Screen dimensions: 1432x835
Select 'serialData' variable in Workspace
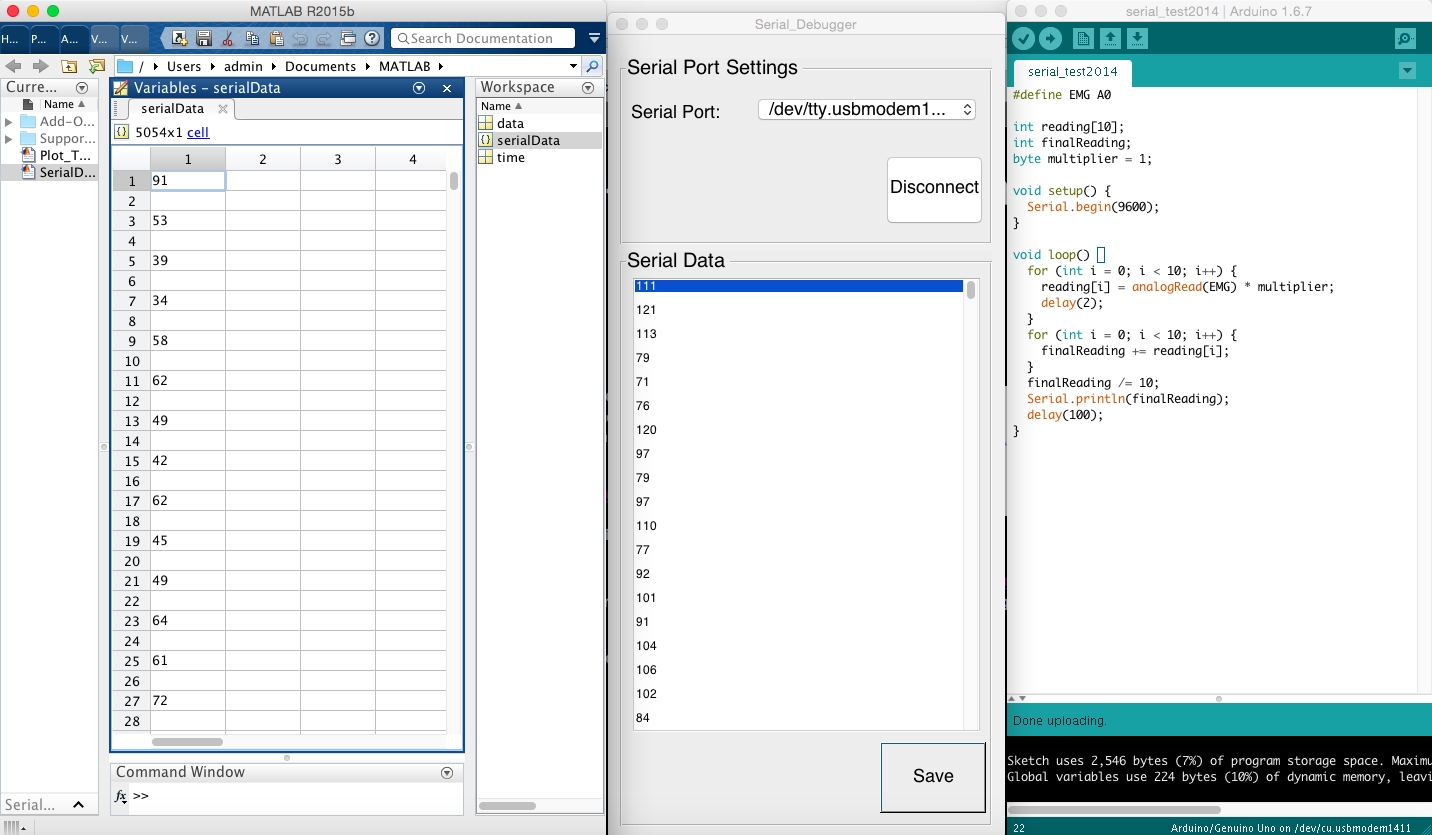pyautogui.click(x=540, y=140)
